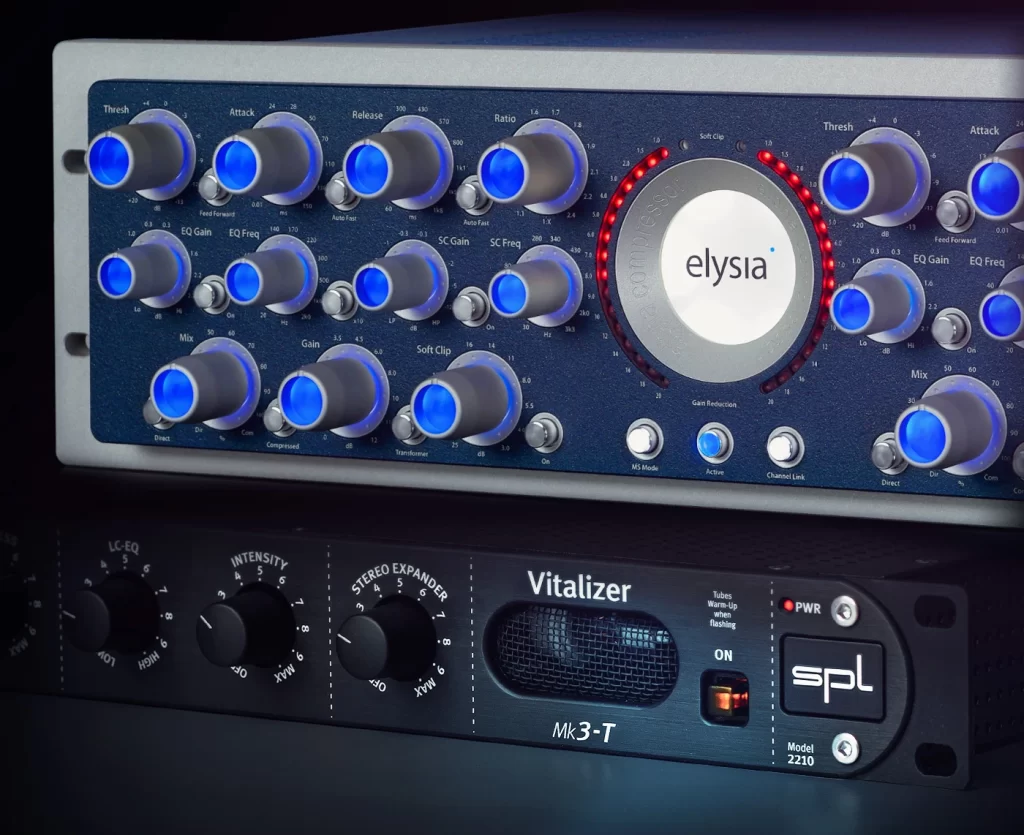Click the LC-EQ knob on the Vitalizer
The image size is (1024, 835).
[98, 620]
